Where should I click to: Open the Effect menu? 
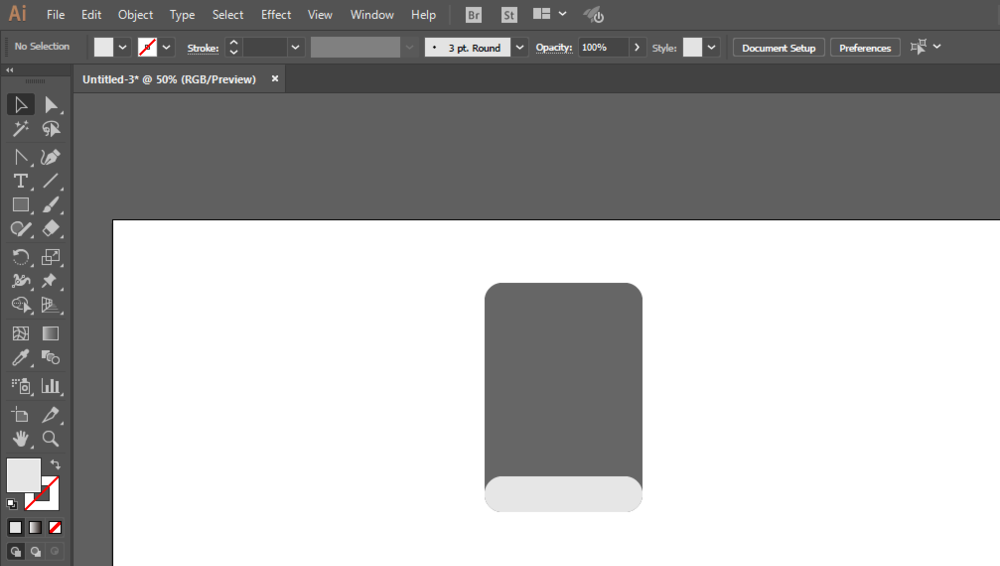click(276, 15)
